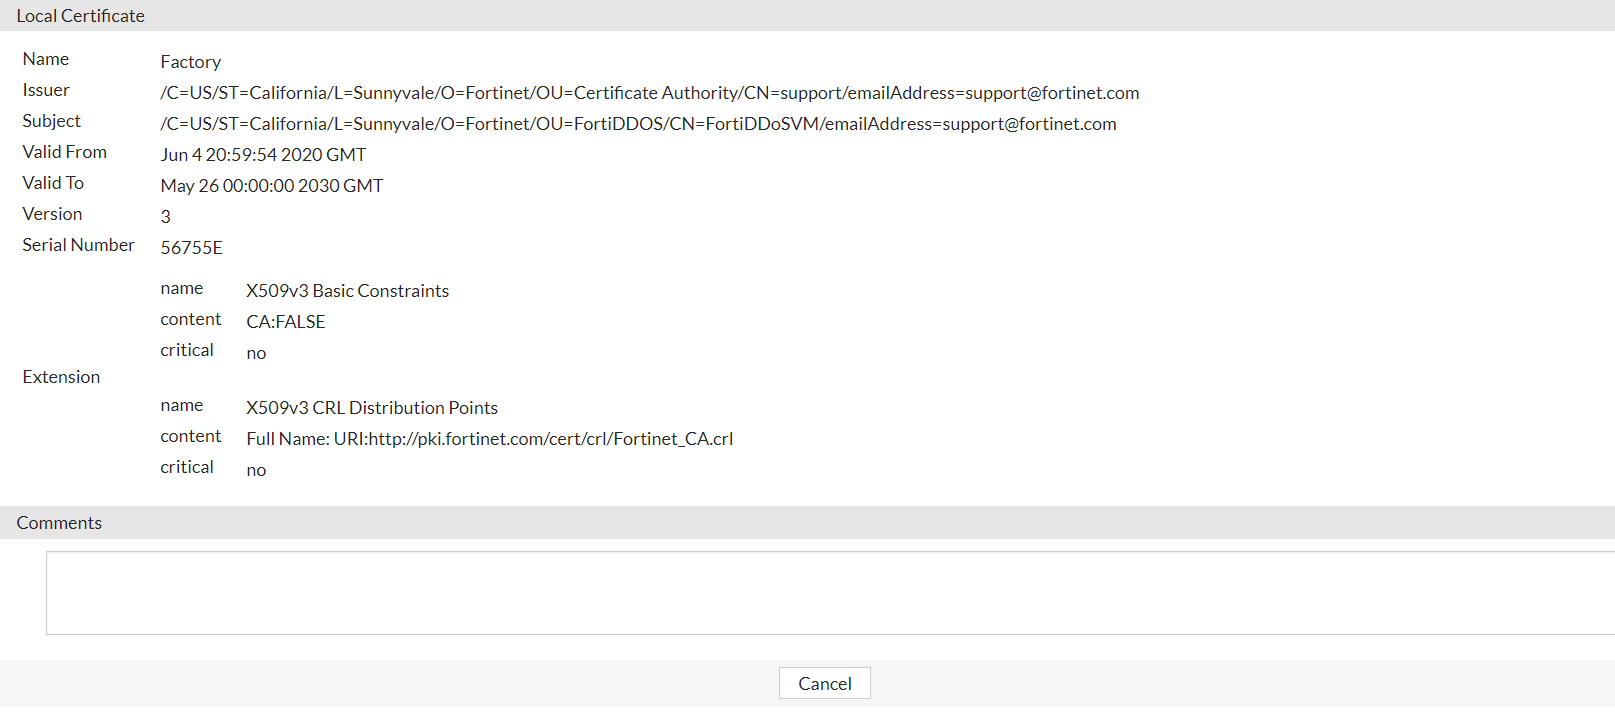
Task: Click the 'Issuer' field label
Action: coord(46,90)
